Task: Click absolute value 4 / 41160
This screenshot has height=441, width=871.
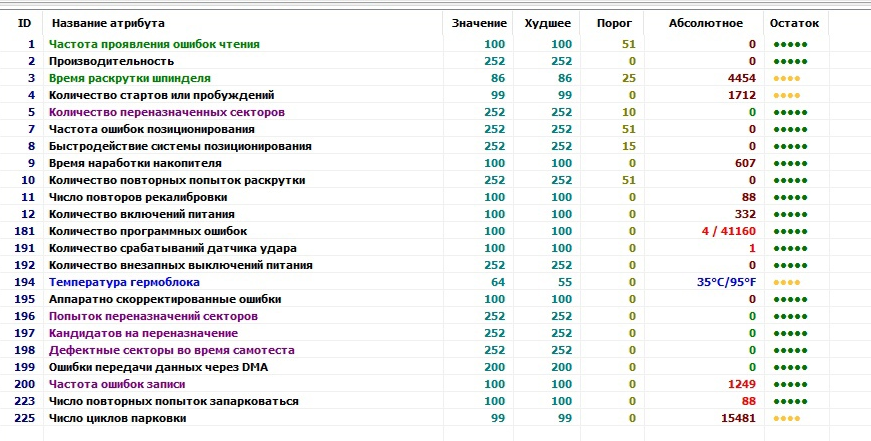Action: click(729, 231)
